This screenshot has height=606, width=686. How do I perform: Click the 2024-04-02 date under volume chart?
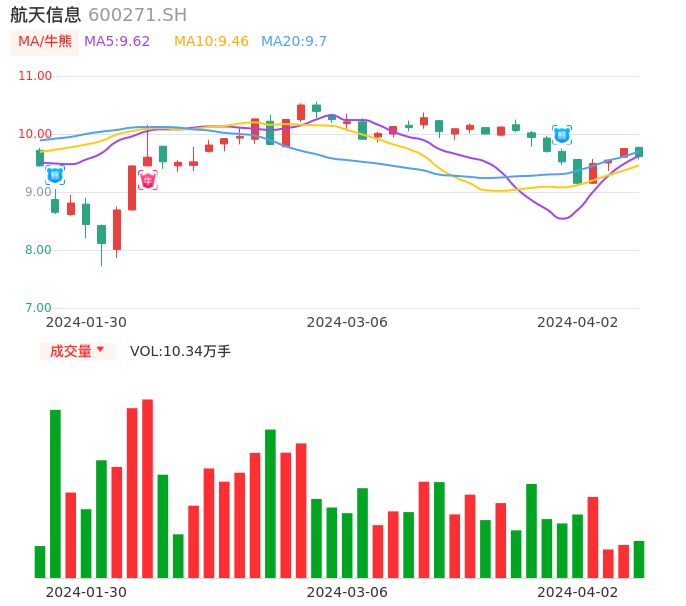(x=578, y=592)
